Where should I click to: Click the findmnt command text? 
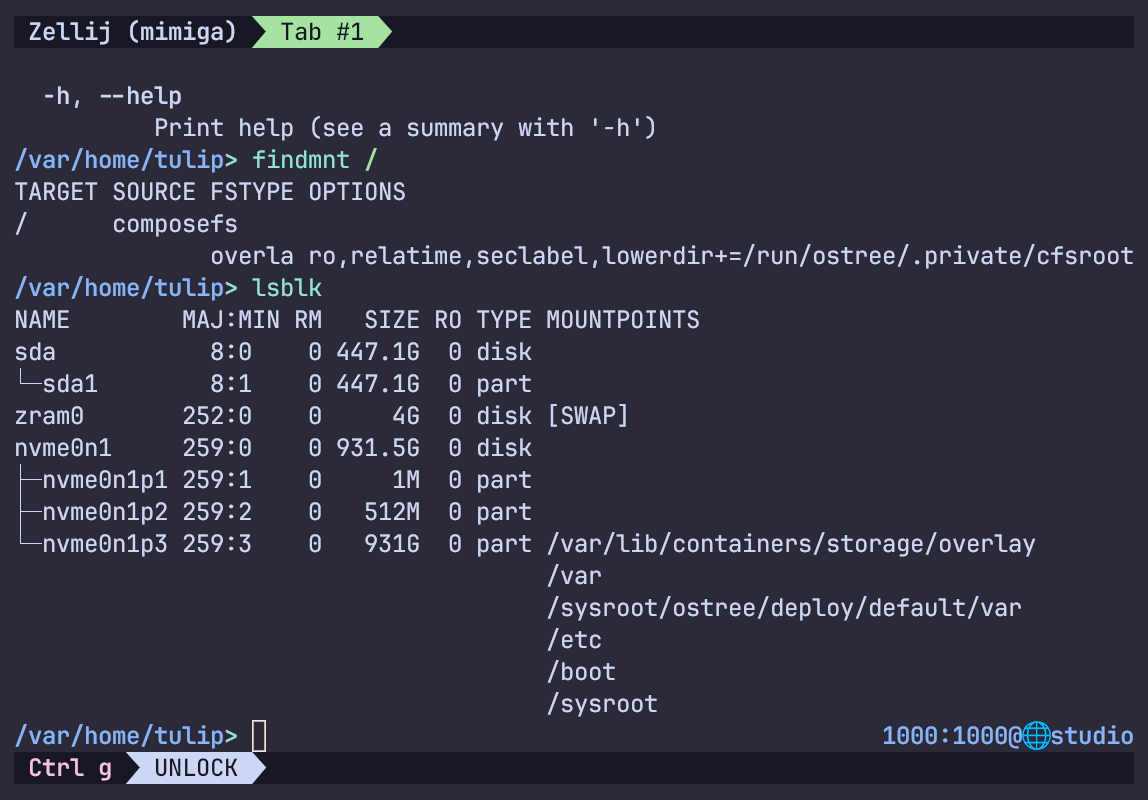tap(301, 160)
